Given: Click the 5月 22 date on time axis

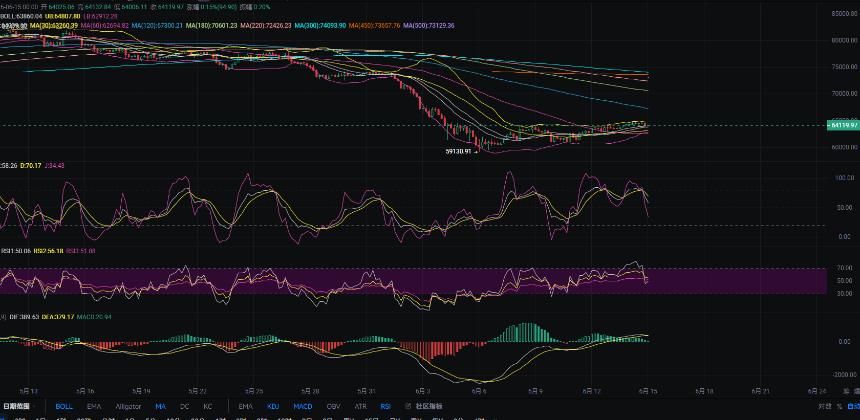Looking at the screenshot, I should click(197, 391).
